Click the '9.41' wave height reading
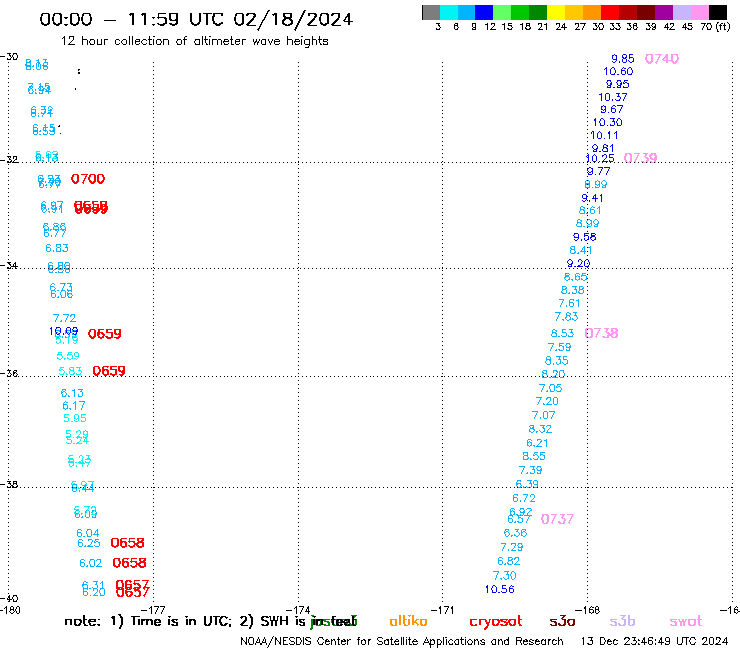This screenshot has height=650, width=740. (592, 198)
